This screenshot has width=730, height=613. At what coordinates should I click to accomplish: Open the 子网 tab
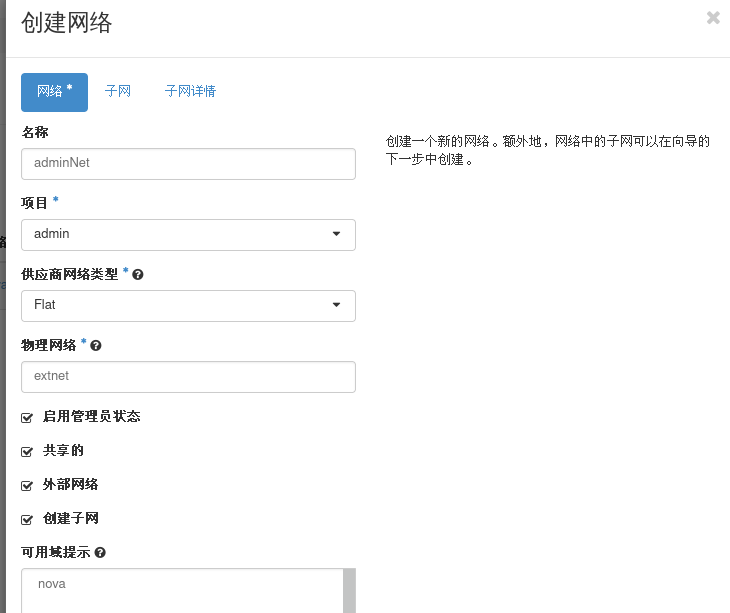(x=118, y=91)
